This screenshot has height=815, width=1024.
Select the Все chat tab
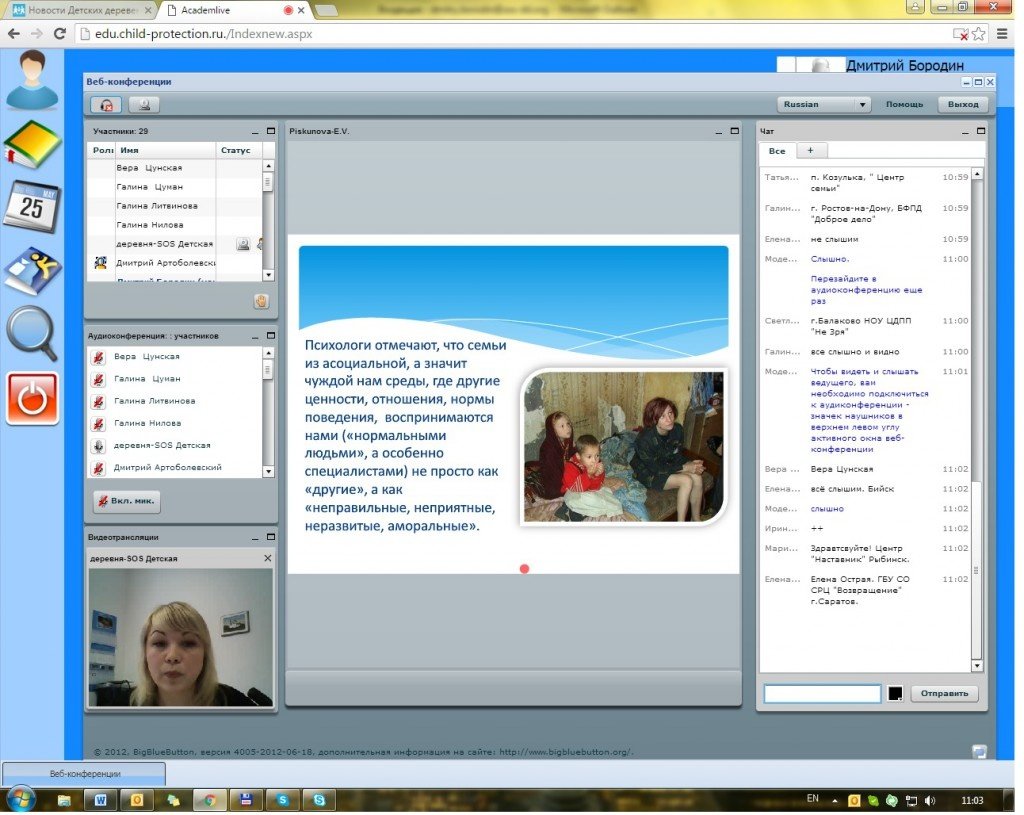[x=777, y=151]
